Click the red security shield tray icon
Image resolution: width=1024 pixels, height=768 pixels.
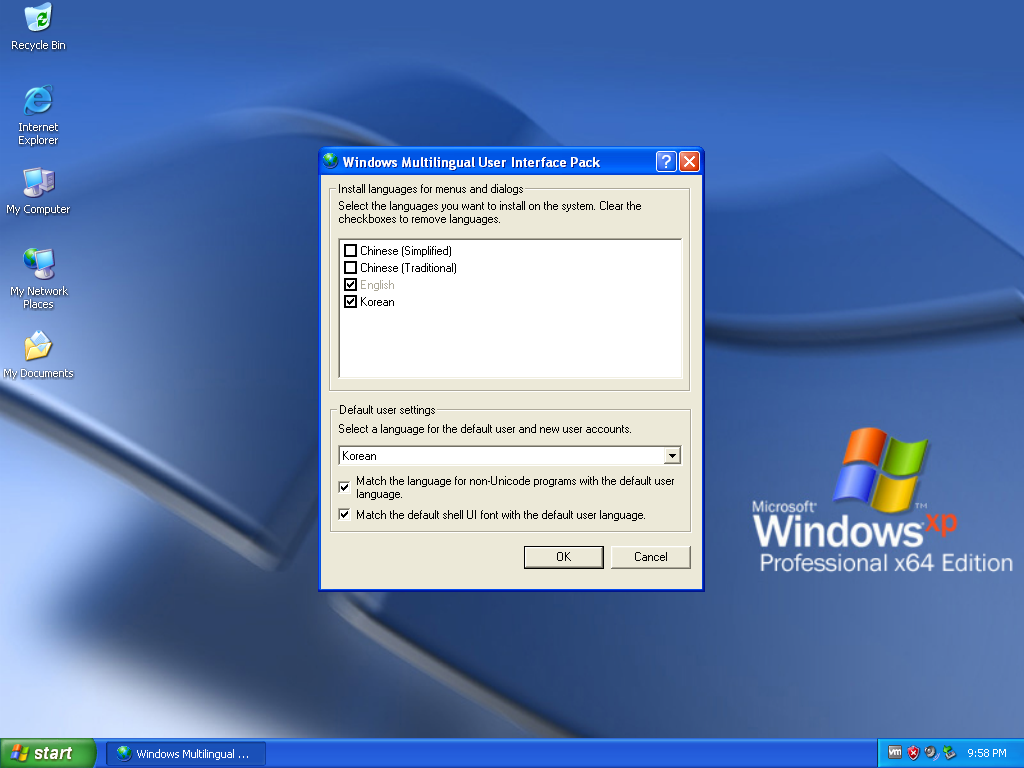tap(913, 752)
